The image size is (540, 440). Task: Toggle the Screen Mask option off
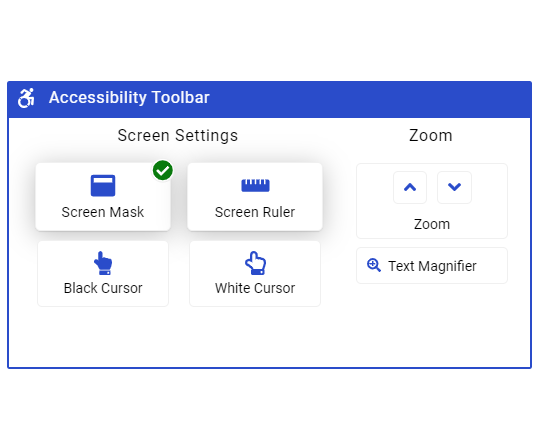103,197
